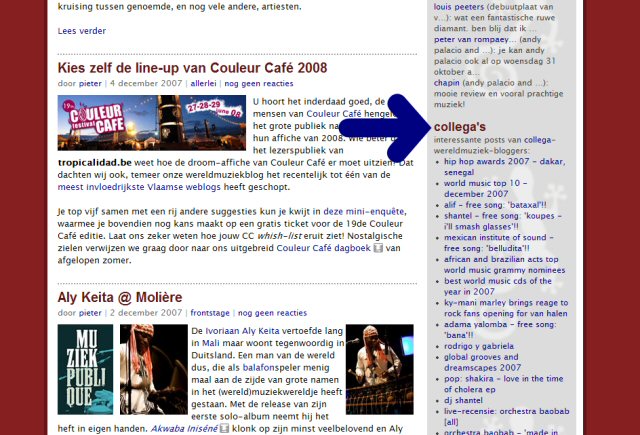
Task: Open 'best world music cds of the year in 2007'
Action: [498, 286]
